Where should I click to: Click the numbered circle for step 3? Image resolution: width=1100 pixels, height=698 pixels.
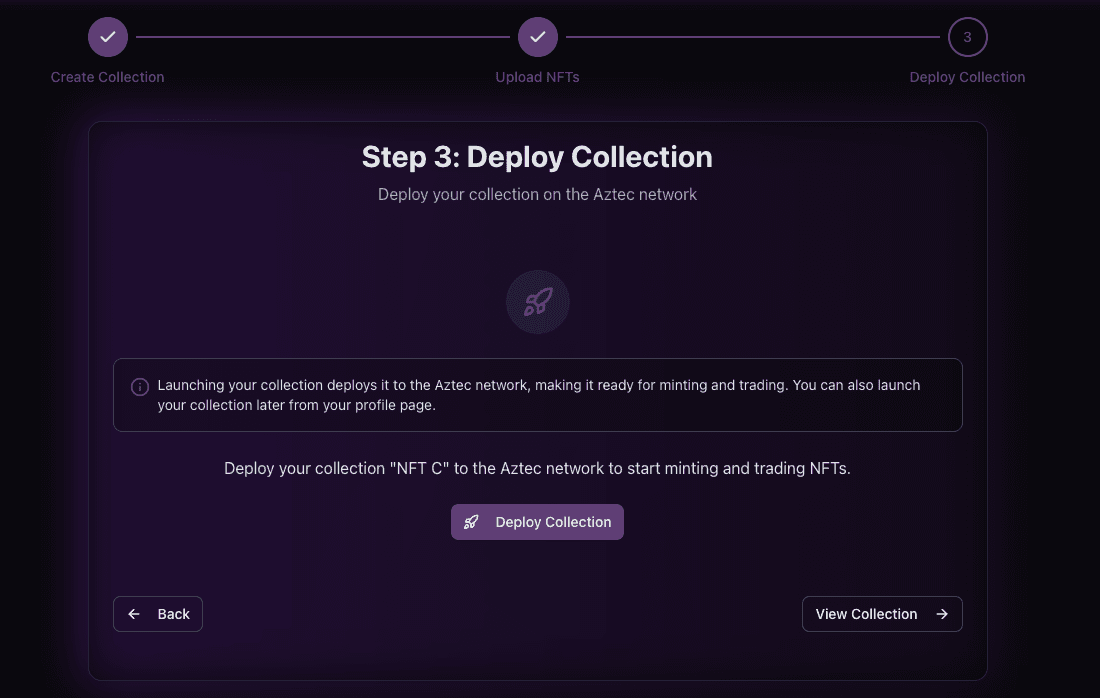967,36
